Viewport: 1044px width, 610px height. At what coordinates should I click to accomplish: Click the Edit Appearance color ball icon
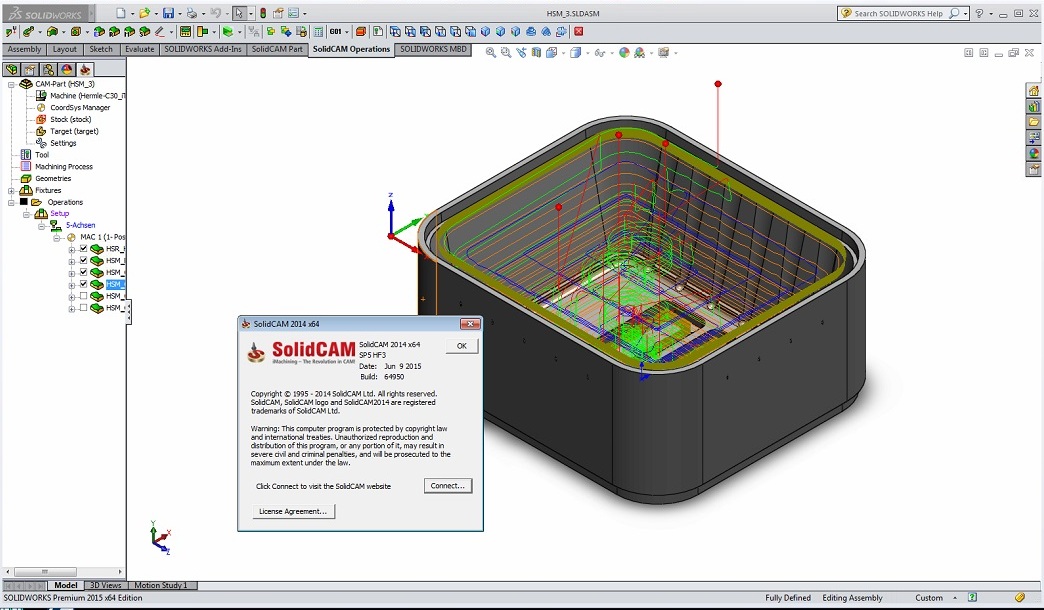click(x=624, y=53)
